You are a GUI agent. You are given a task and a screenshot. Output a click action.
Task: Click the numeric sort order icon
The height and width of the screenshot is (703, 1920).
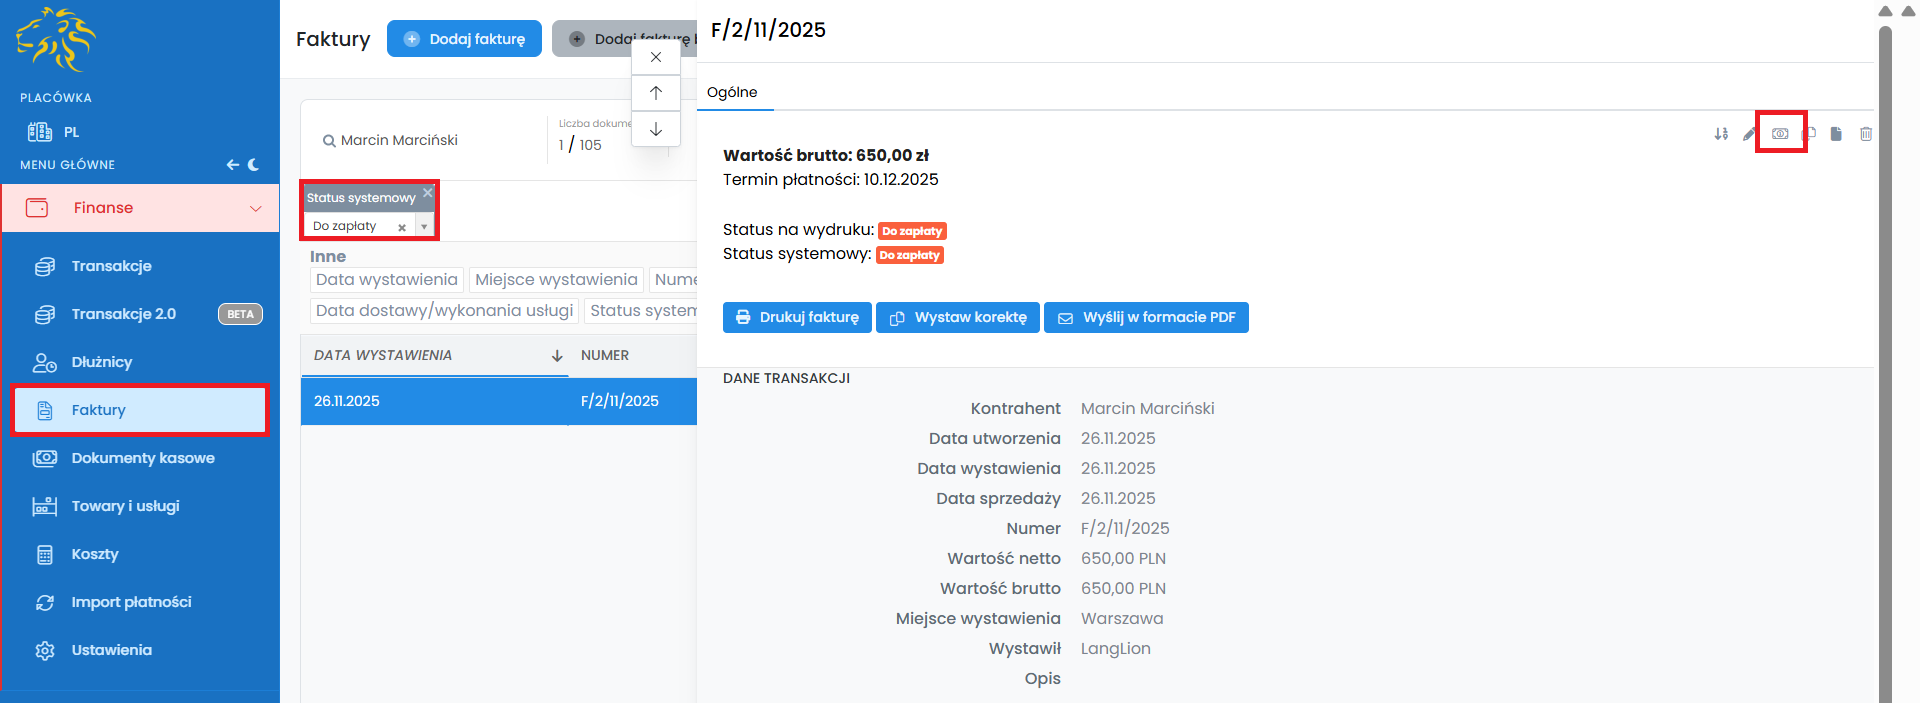tap(1720, 134)
